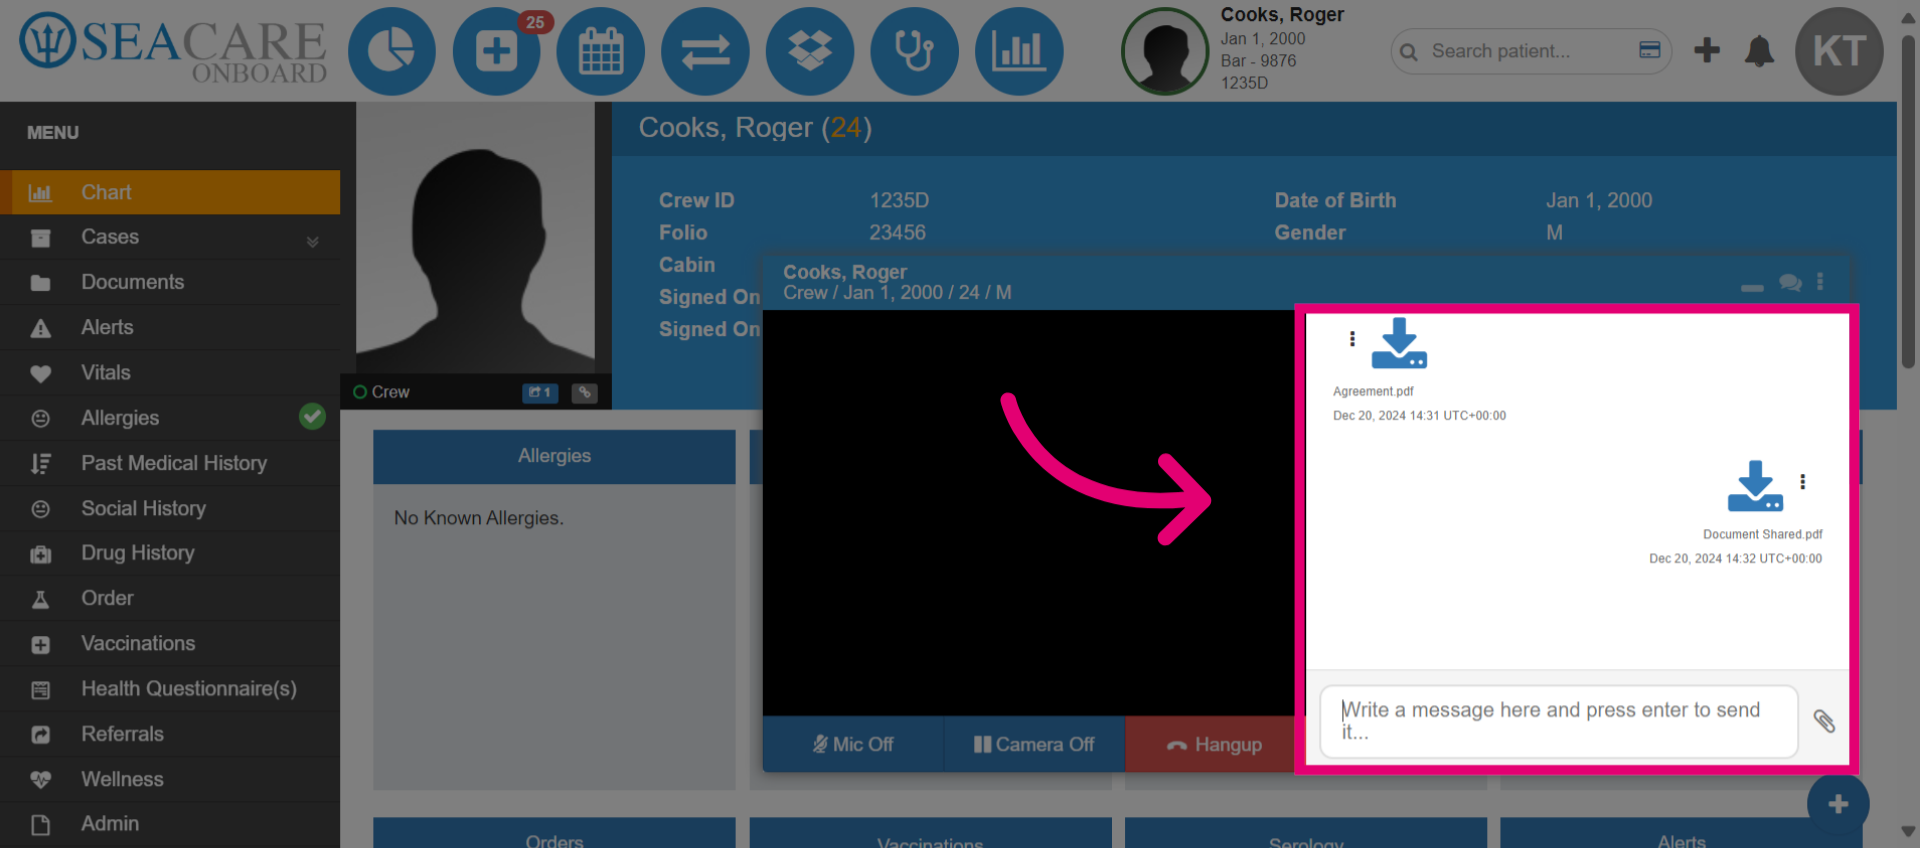Toggle Camera Off button
This screenshot has height=848, width=1920.
[x=1035, y=744]
